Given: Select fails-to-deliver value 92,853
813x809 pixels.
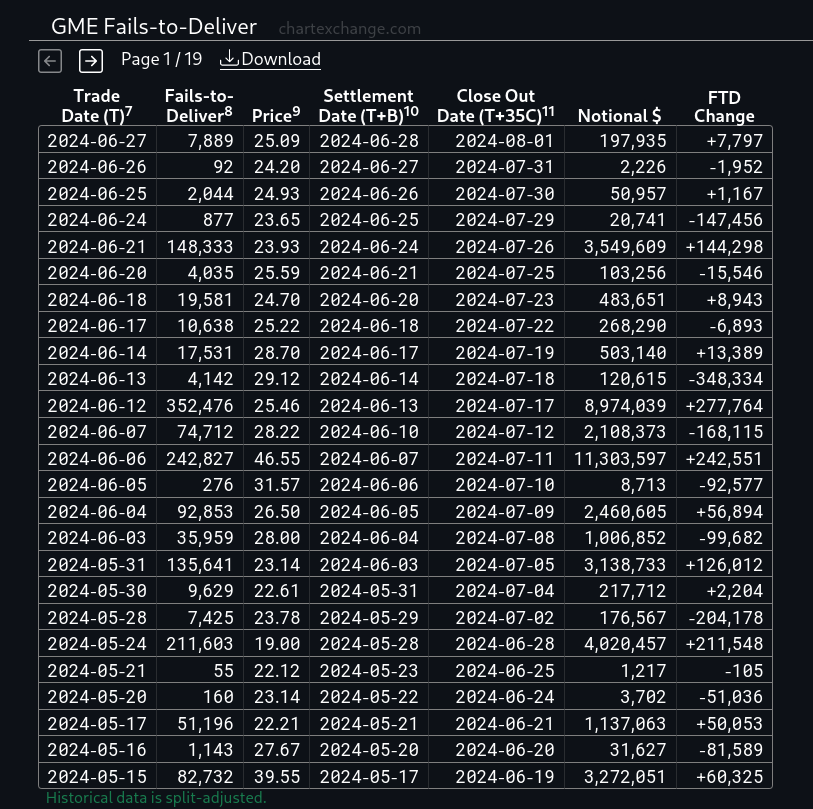Looking at the screenshot, I should tap(200, 511).
